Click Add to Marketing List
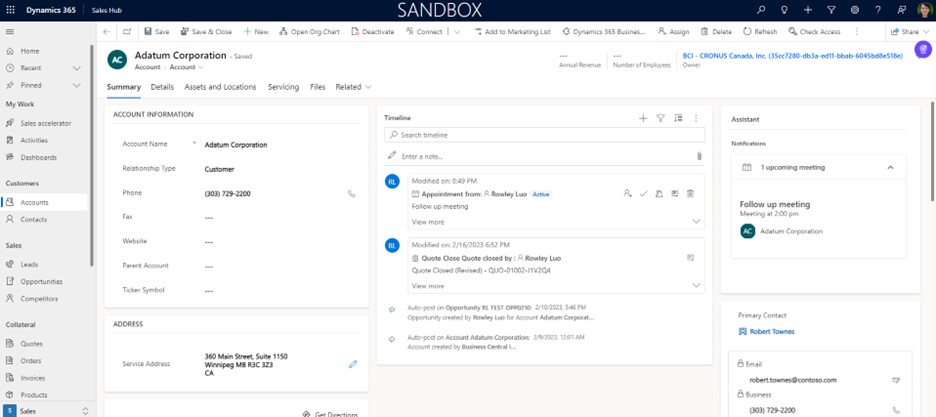936x417 pixels. [512, 32]
